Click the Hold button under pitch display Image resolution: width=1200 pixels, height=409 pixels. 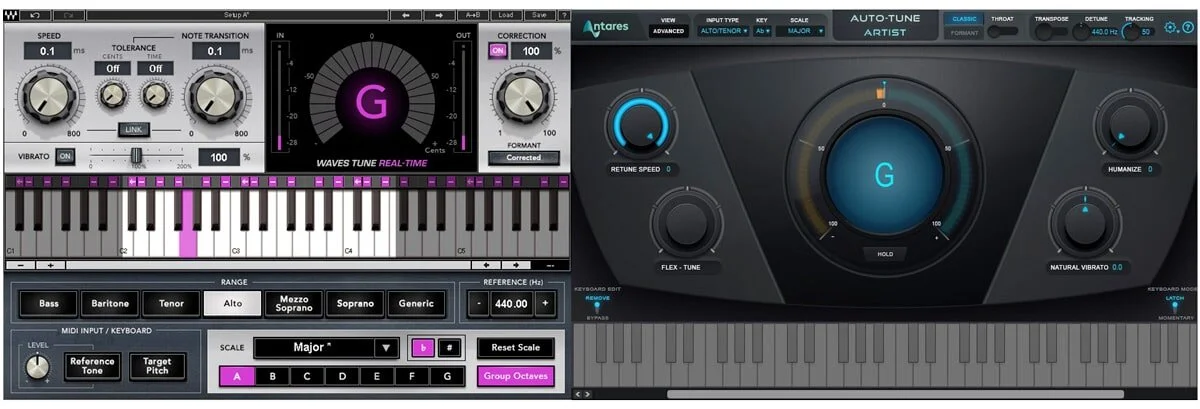click(x=885, y=254)
